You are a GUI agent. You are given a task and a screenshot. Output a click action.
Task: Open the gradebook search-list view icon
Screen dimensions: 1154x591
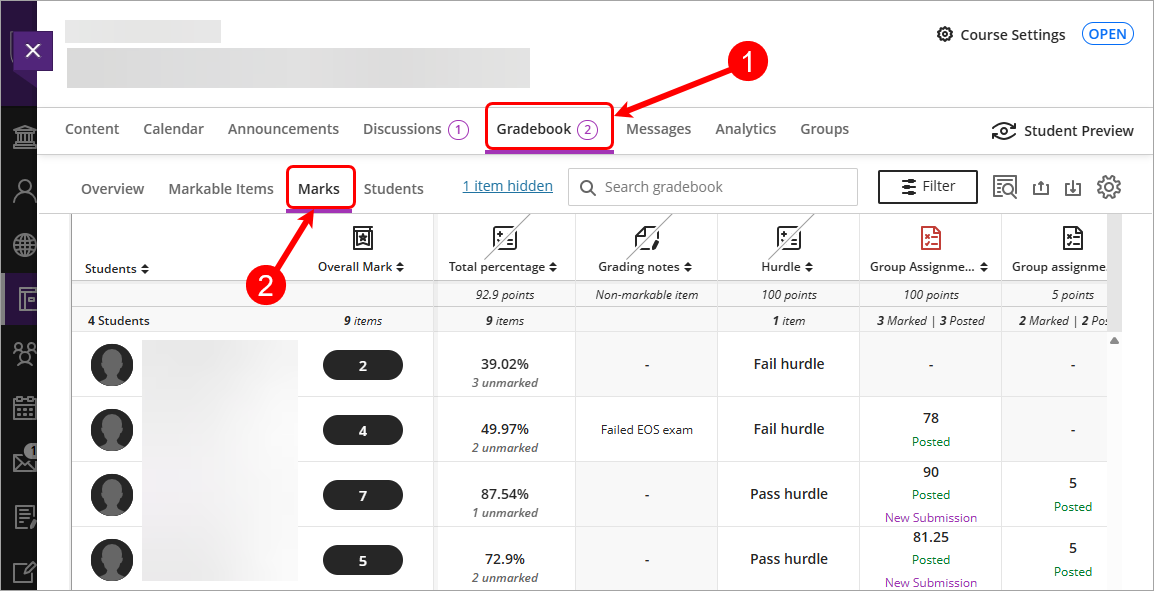point(1004,187)
